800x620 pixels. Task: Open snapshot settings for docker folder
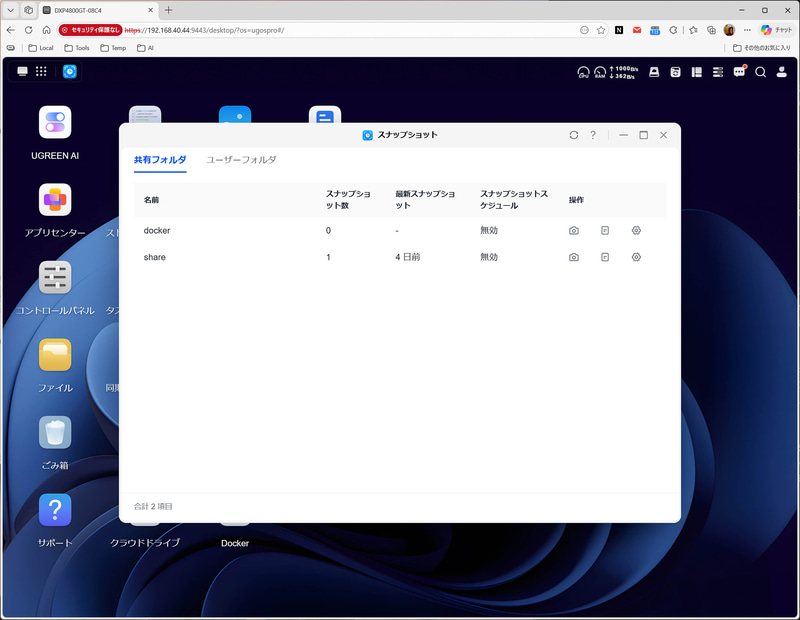pyautogui.click(x=636, y=231)
